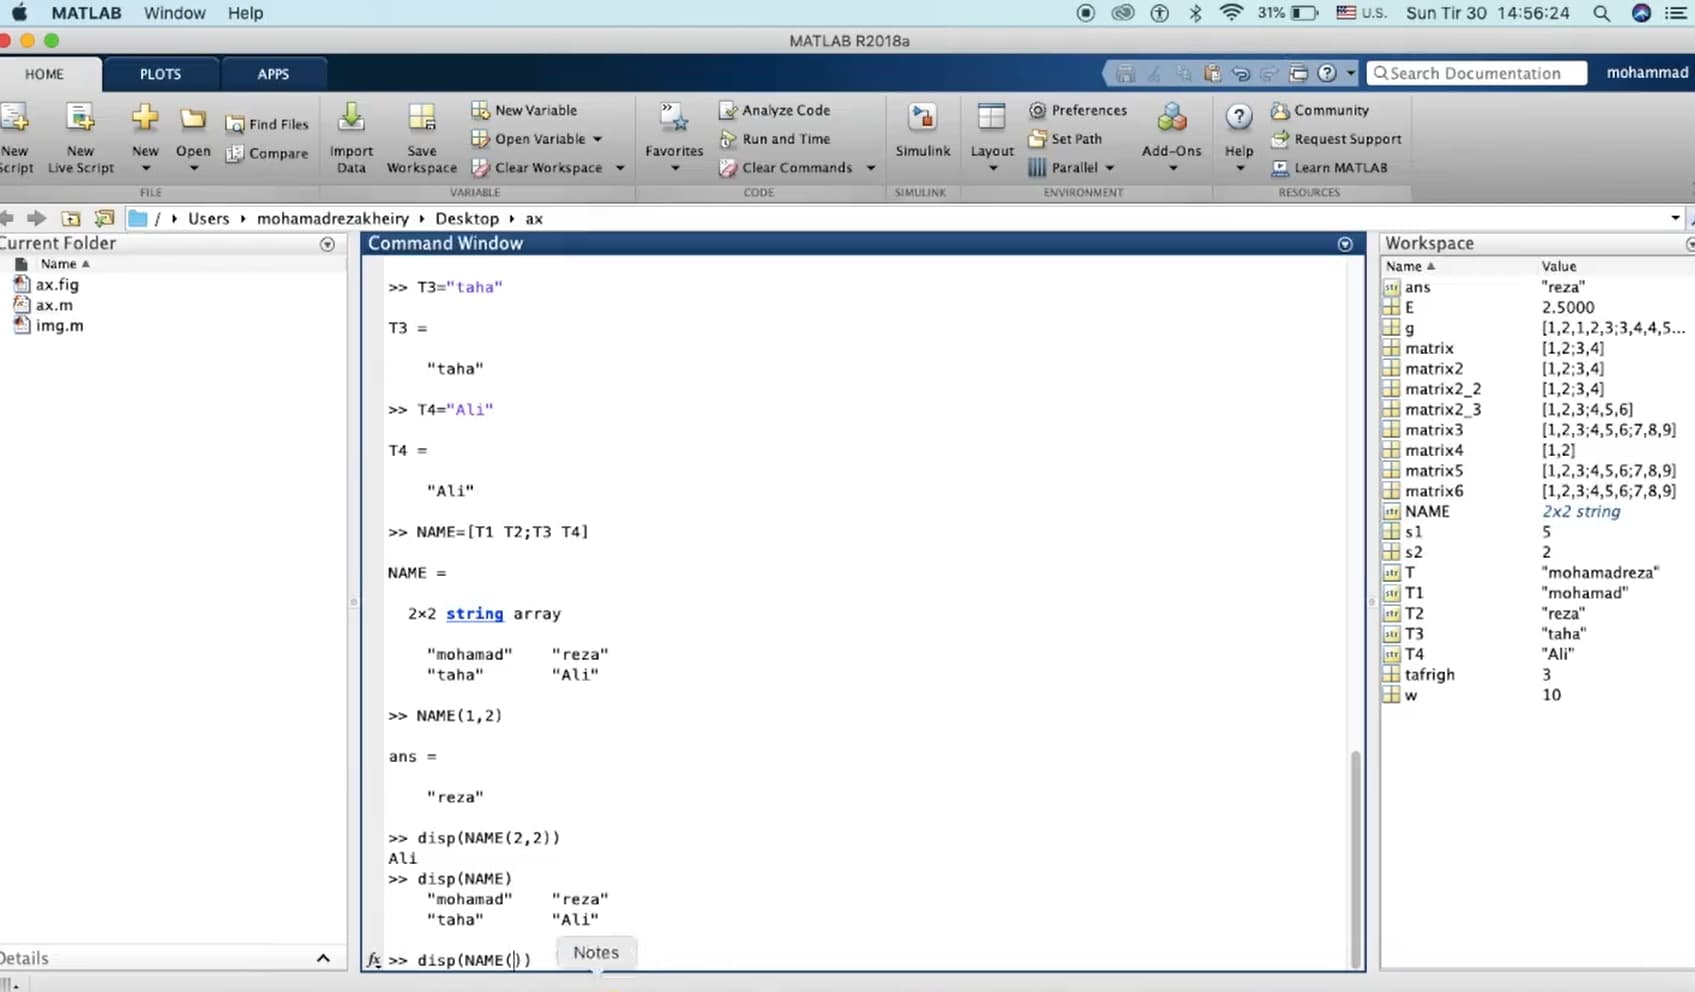Screen dimensions: 1695x992
Task: Click the Open folder icon
Action: point(193,119)
